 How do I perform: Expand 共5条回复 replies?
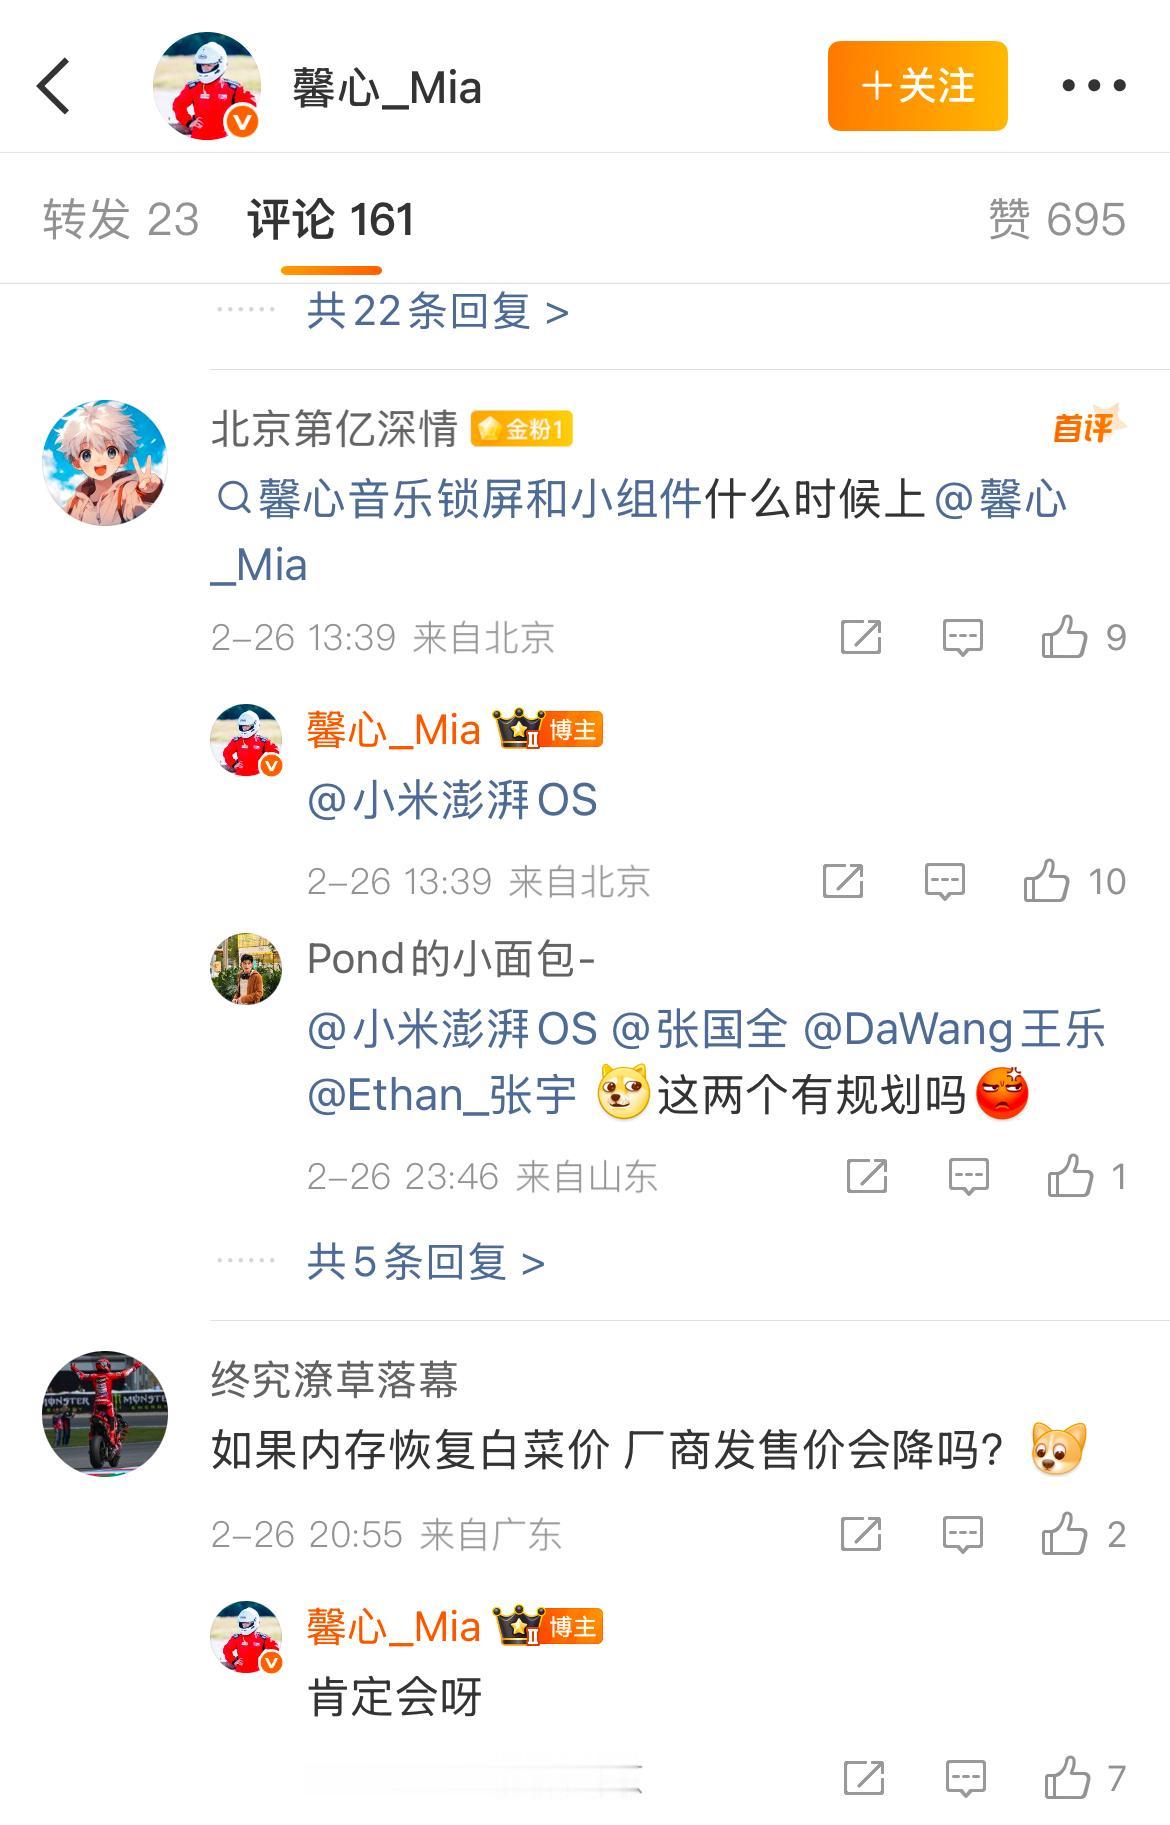(x=426, y=1262)
